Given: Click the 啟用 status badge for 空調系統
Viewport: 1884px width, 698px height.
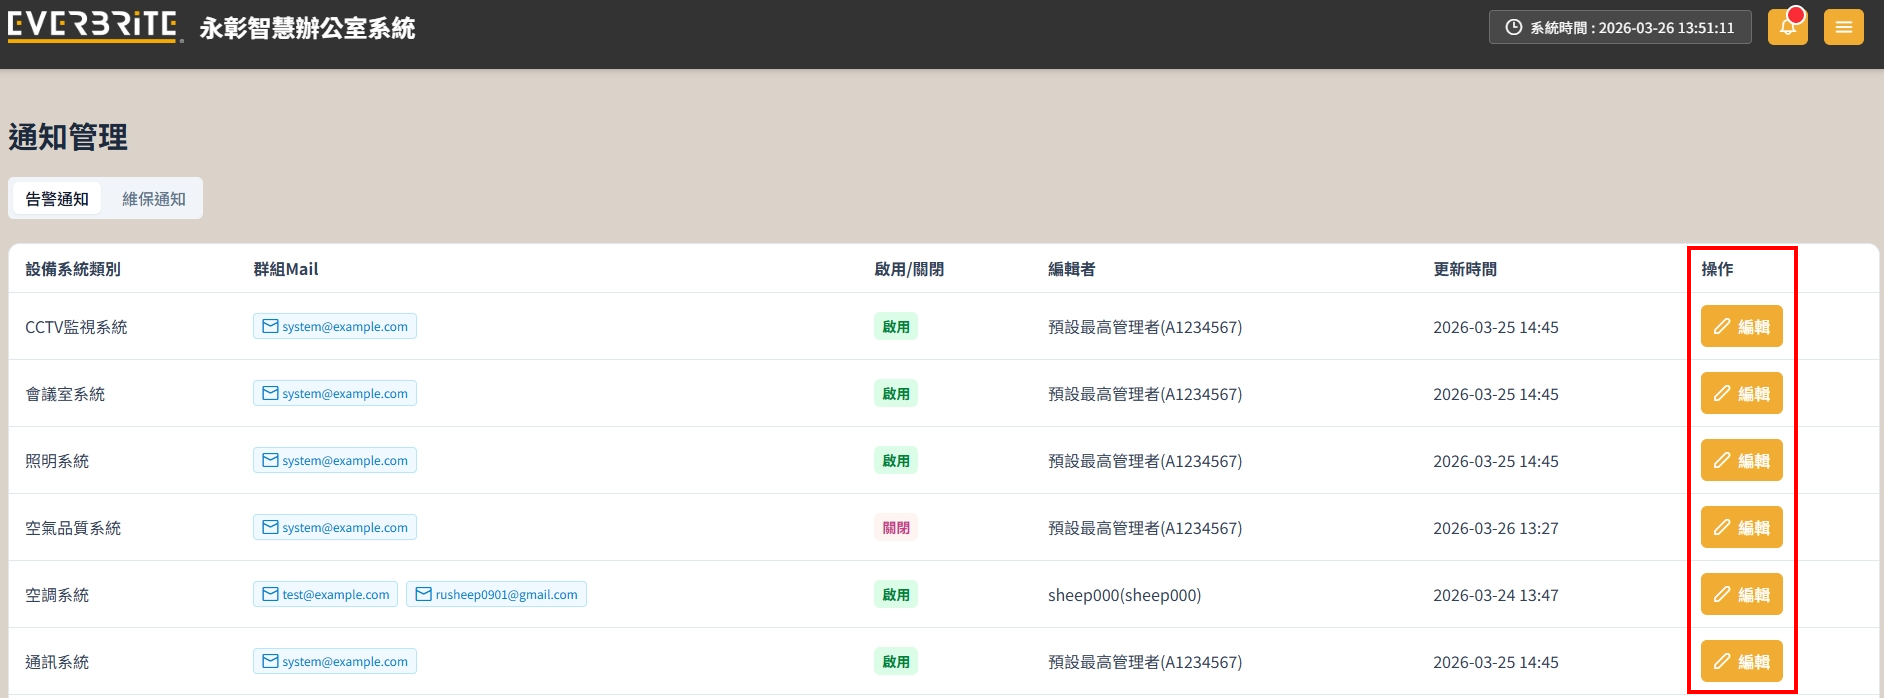Looking at the screenshot, I should click(895, 595).
